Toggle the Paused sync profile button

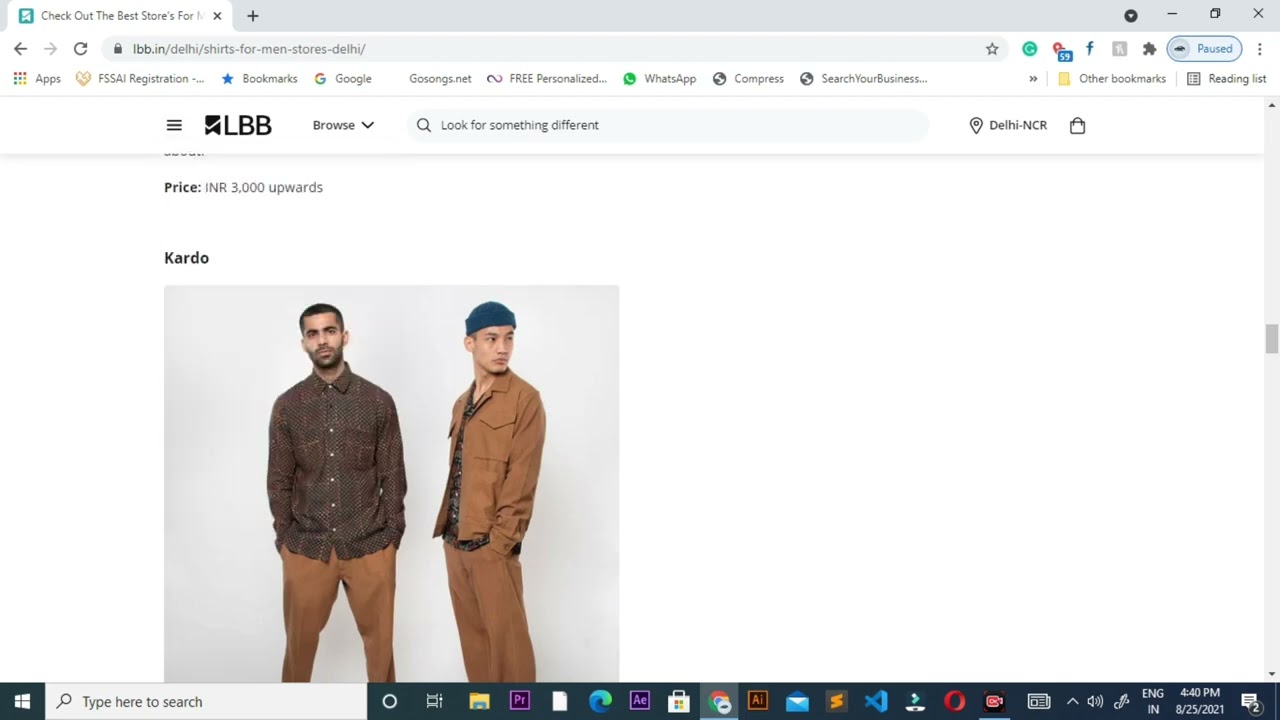tap(1204, 48)
